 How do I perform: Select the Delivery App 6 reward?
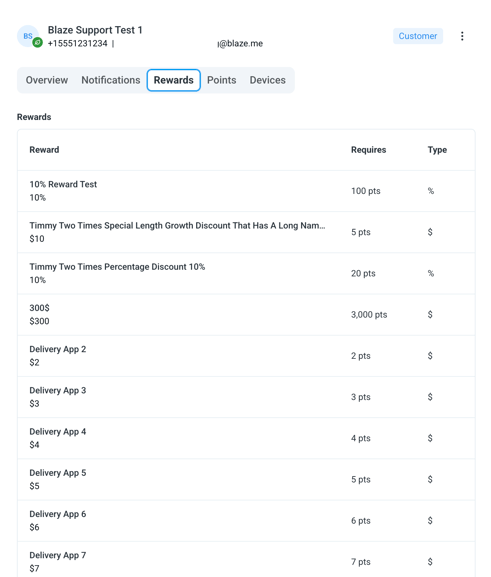click(58, 514)
